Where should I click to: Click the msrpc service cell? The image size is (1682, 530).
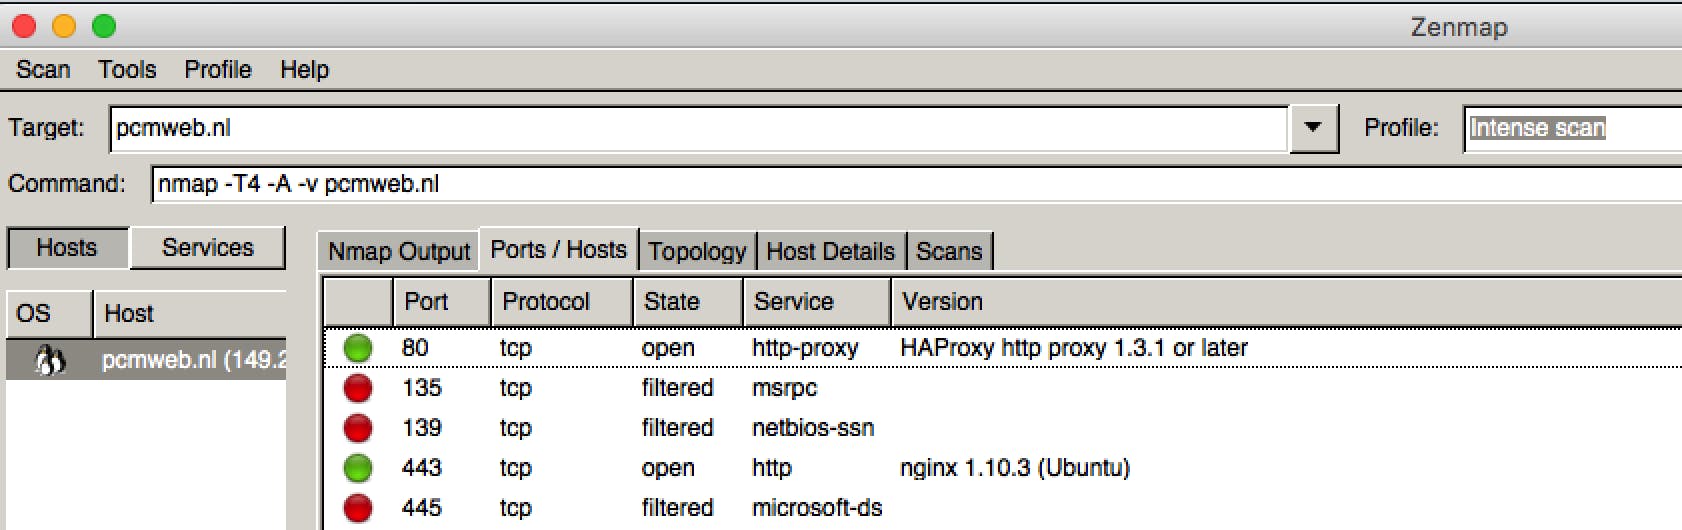[784, 388]
